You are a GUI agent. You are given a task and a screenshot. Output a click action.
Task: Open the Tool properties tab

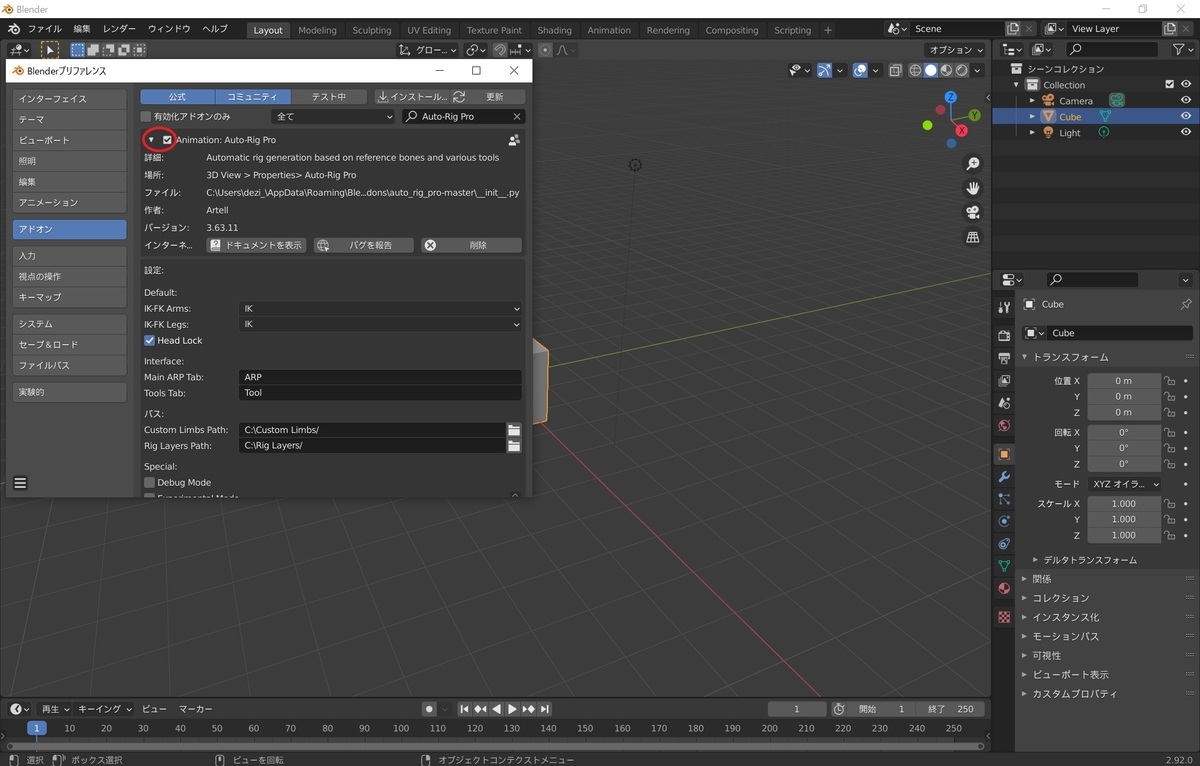pos(1004,306)
